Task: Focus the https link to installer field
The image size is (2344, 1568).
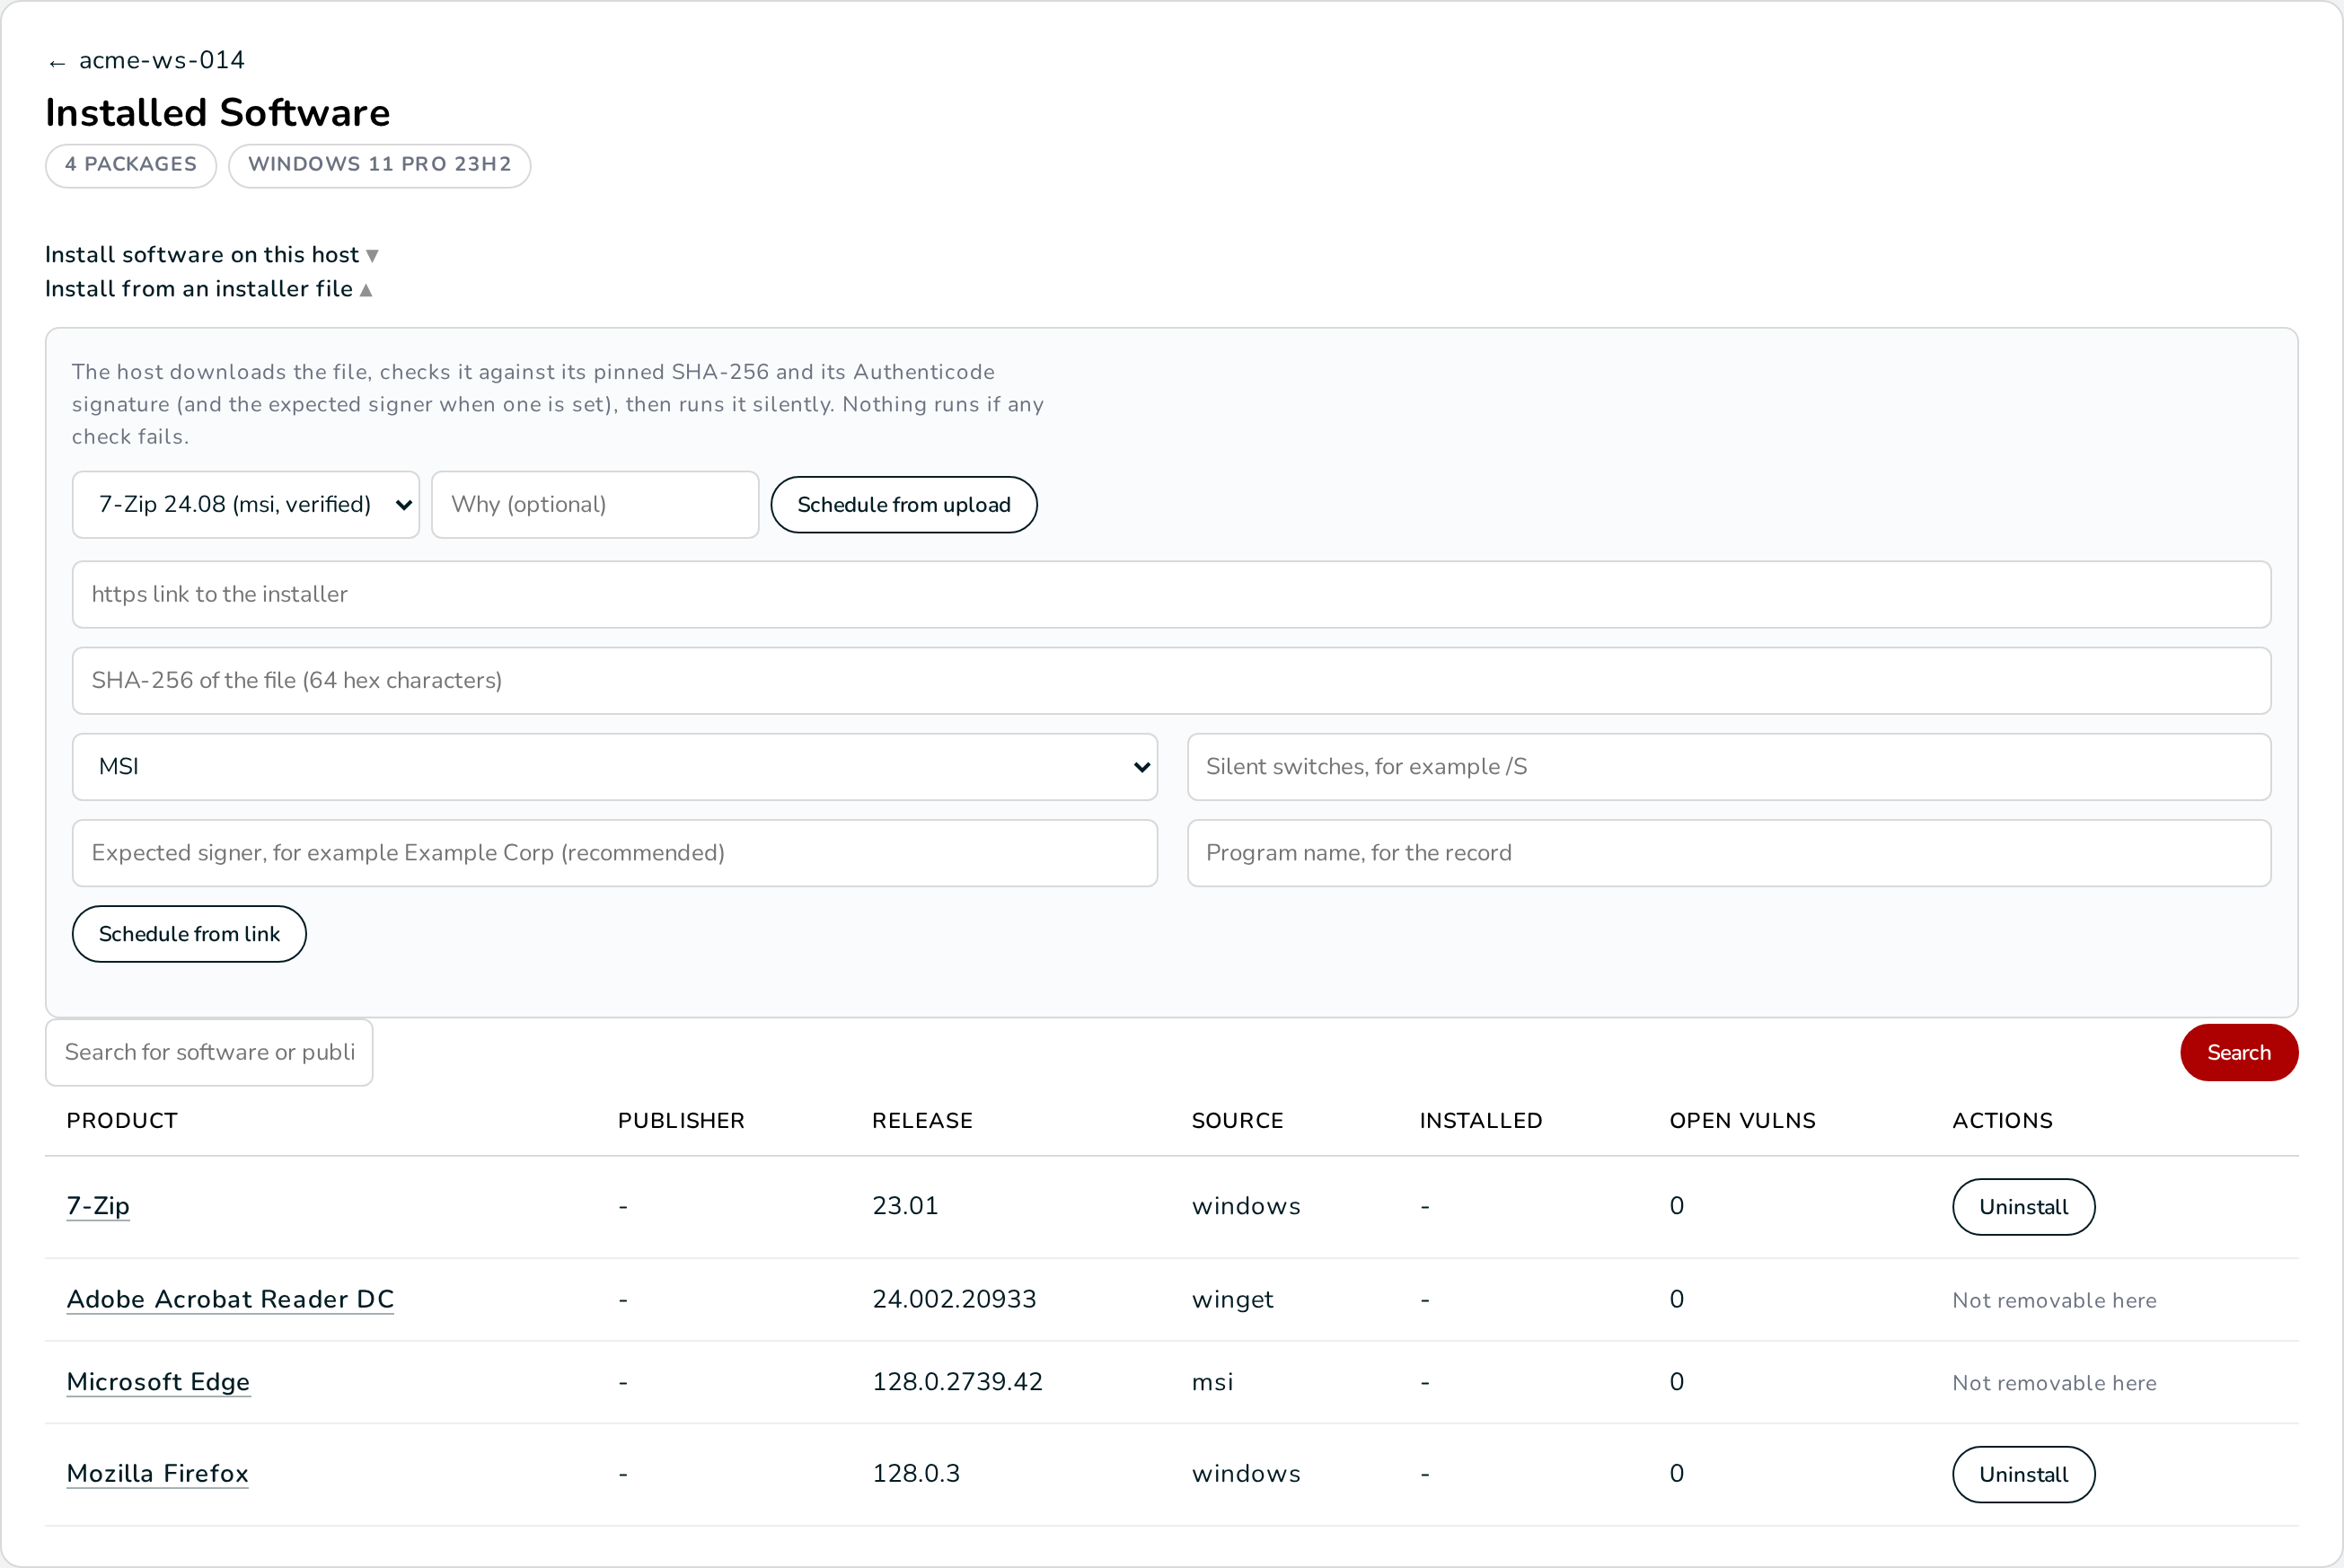Action: coord(1172,595)
